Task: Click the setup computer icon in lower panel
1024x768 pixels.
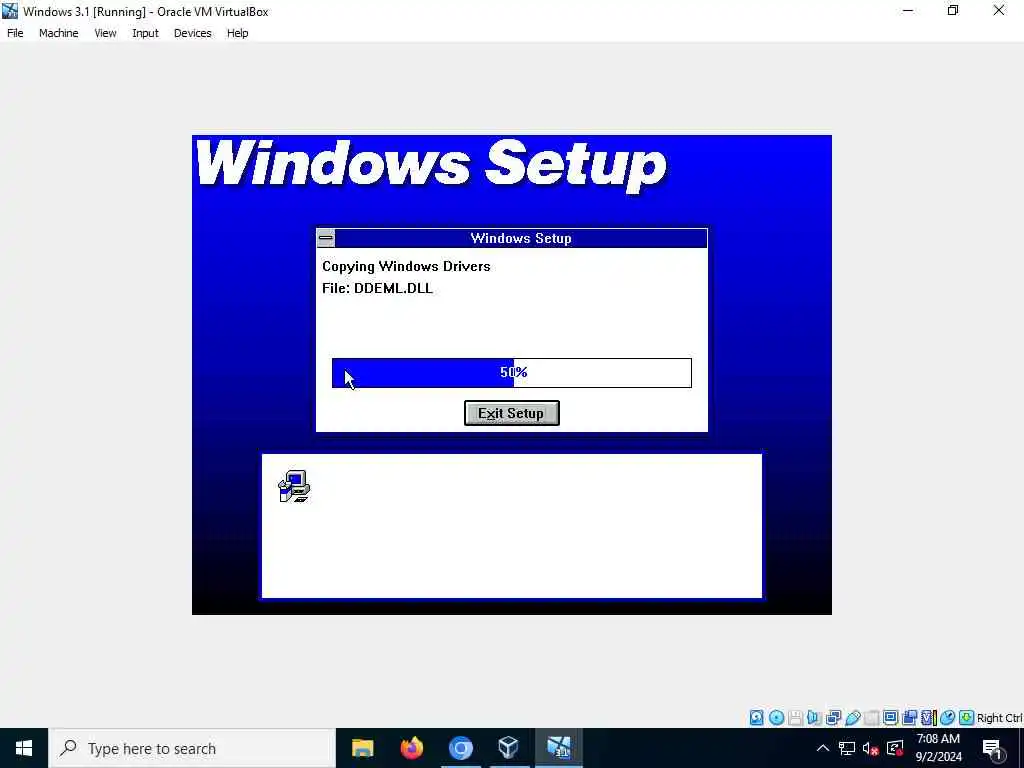Action: click(294, 487)
